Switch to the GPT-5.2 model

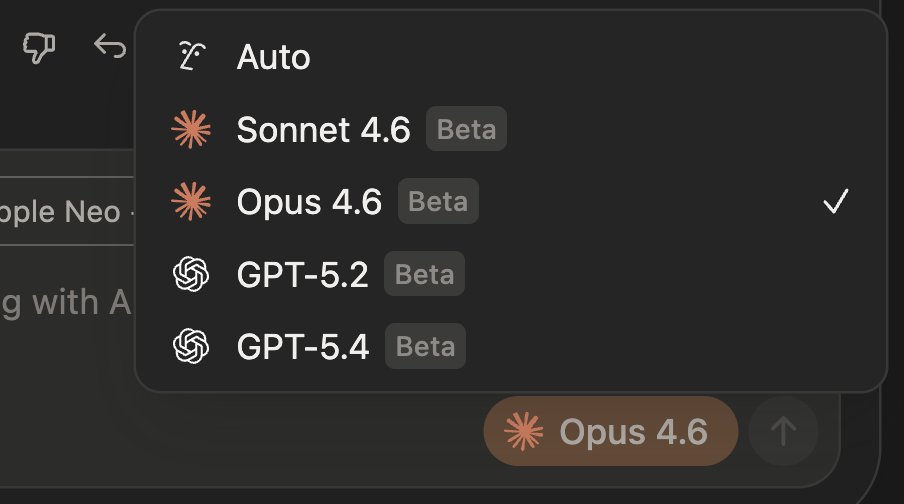(x=302, y=275)
